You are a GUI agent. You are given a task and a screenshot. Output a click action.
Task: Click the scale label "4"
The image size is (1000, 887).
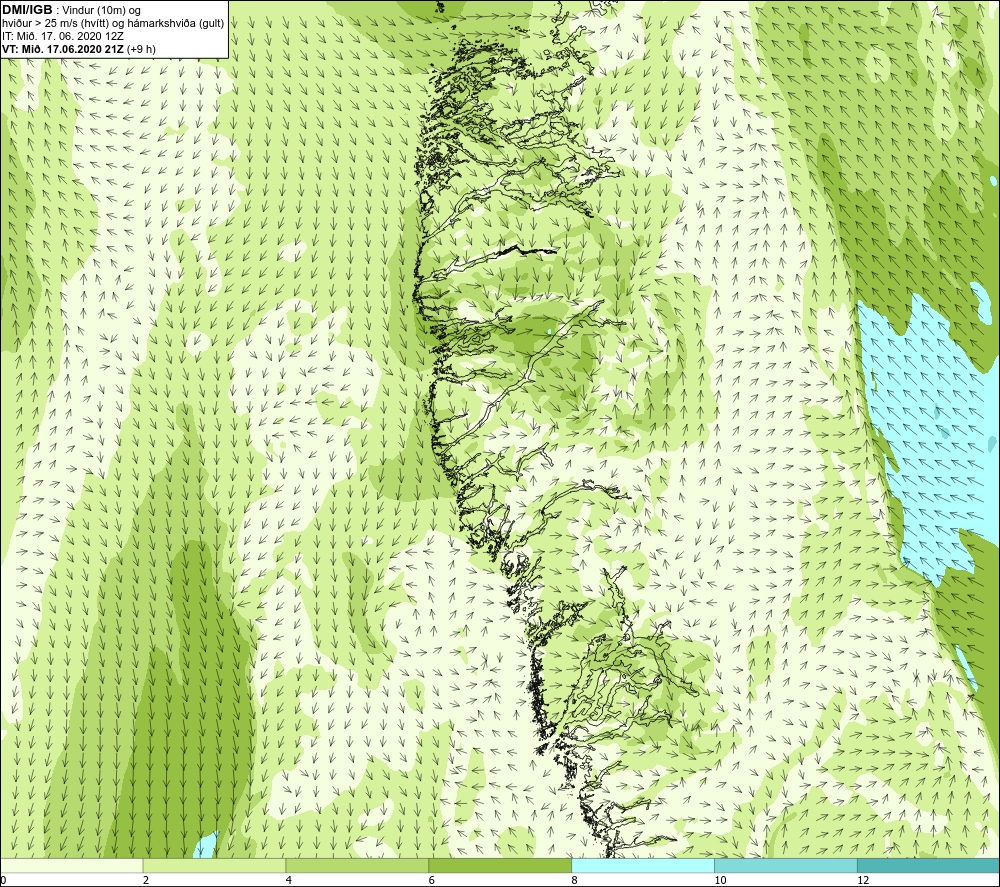[289, 881]
